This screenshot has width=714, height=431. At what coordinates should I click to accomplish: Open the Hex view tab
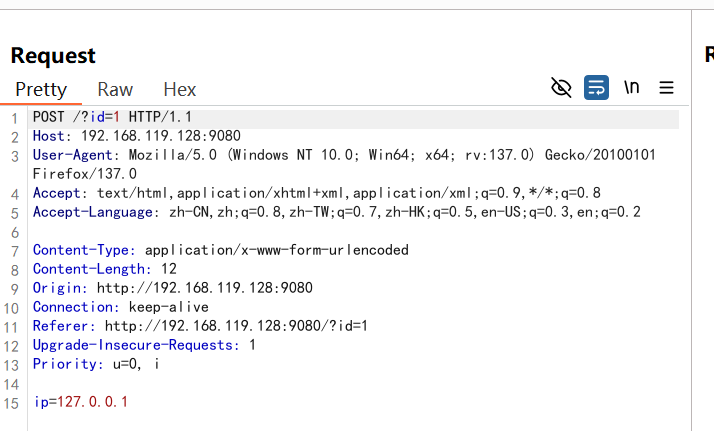click(180, 90)
